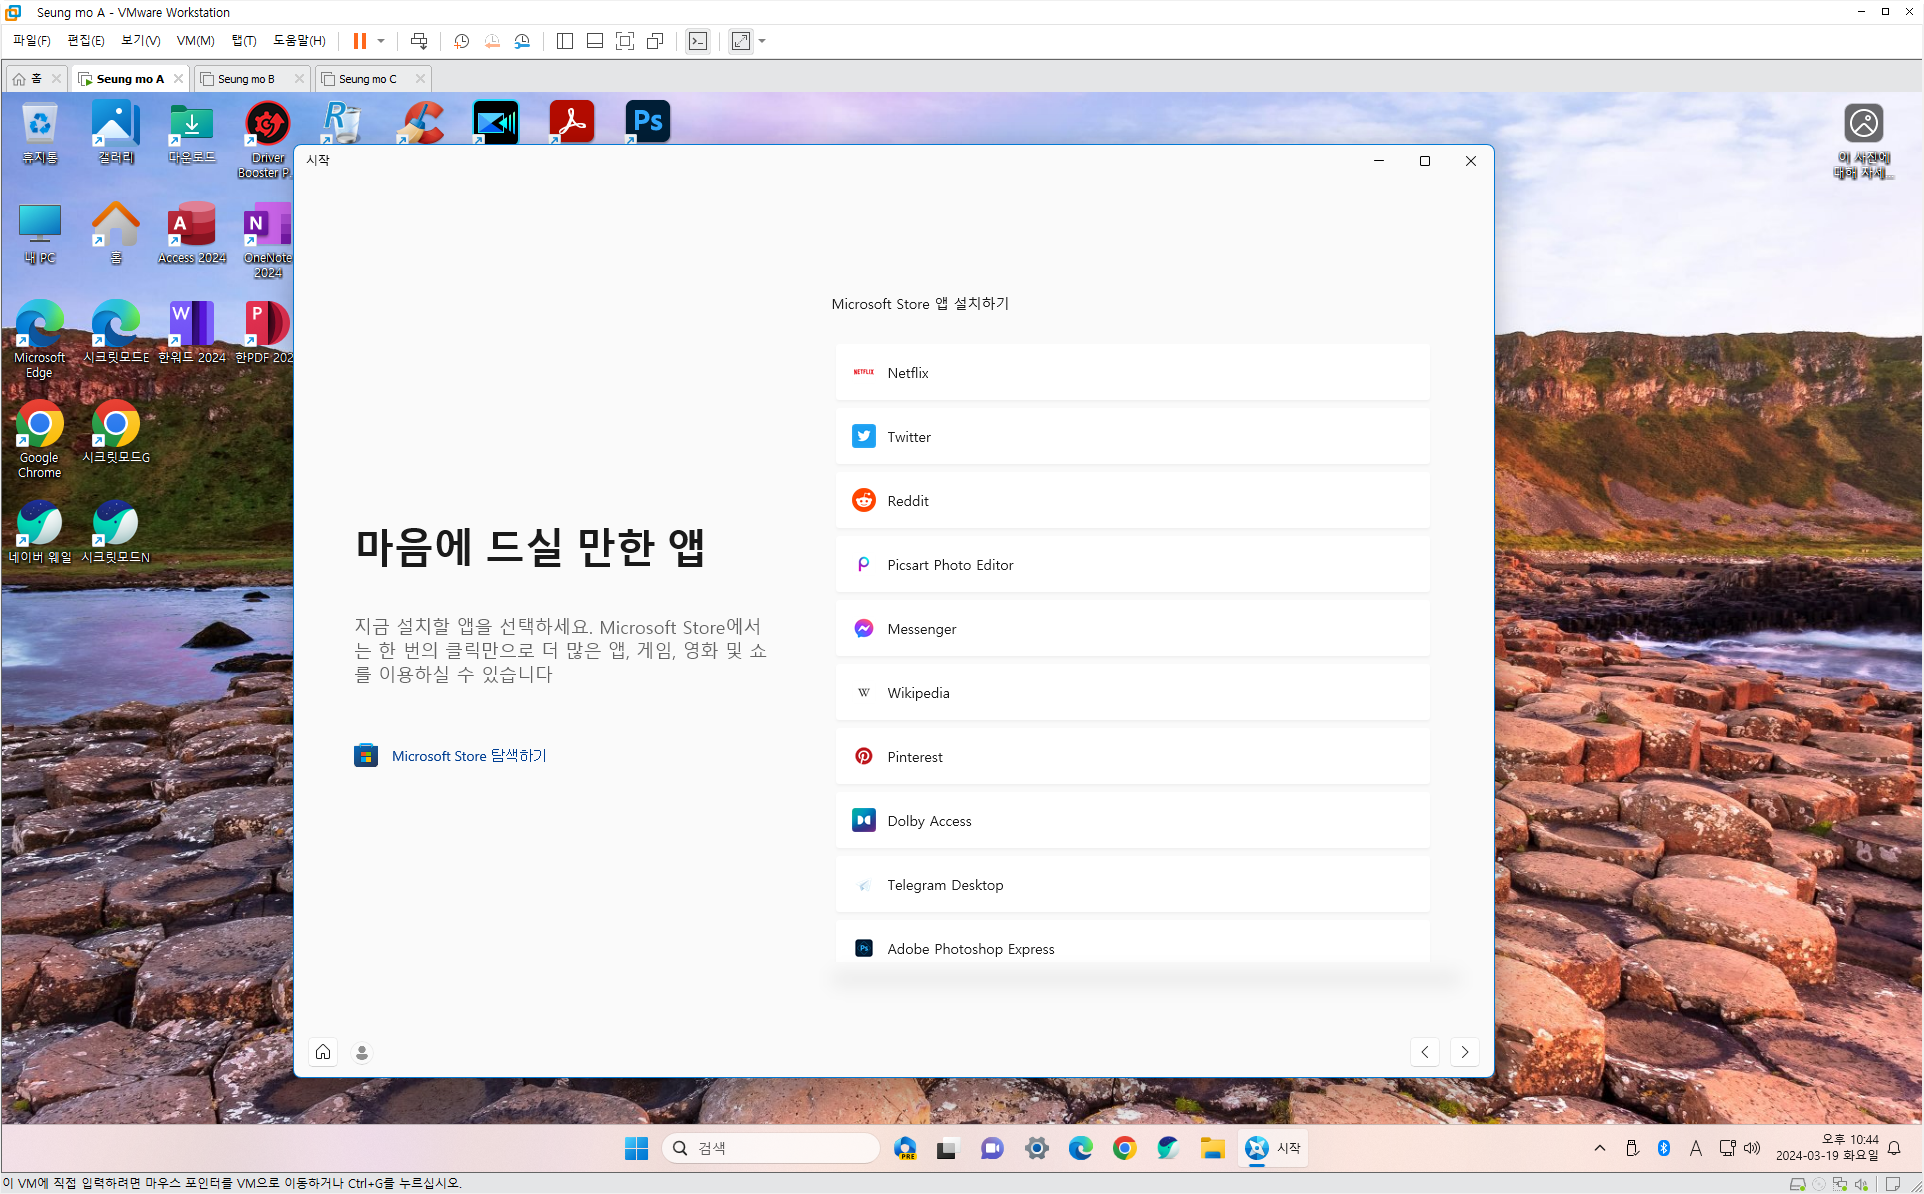
Task: Toggle the console view toolbar button
Action: click(x=698, y=41)
